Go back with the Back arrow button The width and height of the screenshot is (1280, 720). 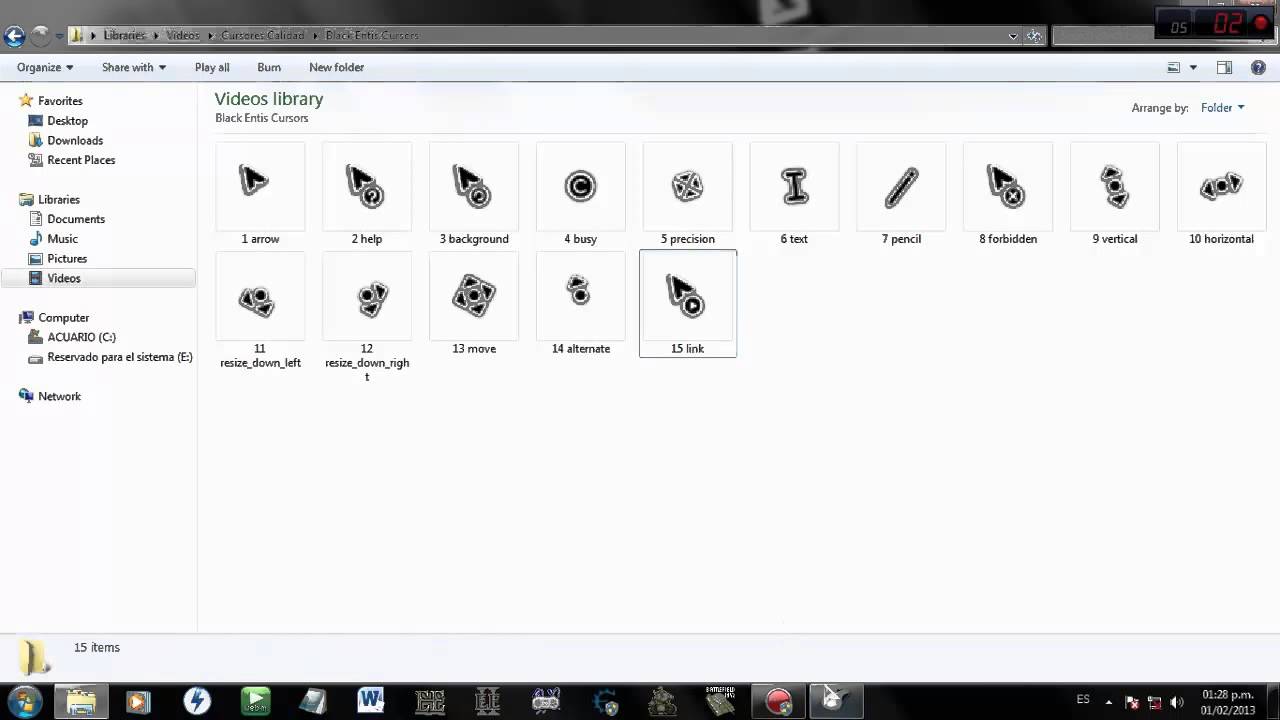14,36
